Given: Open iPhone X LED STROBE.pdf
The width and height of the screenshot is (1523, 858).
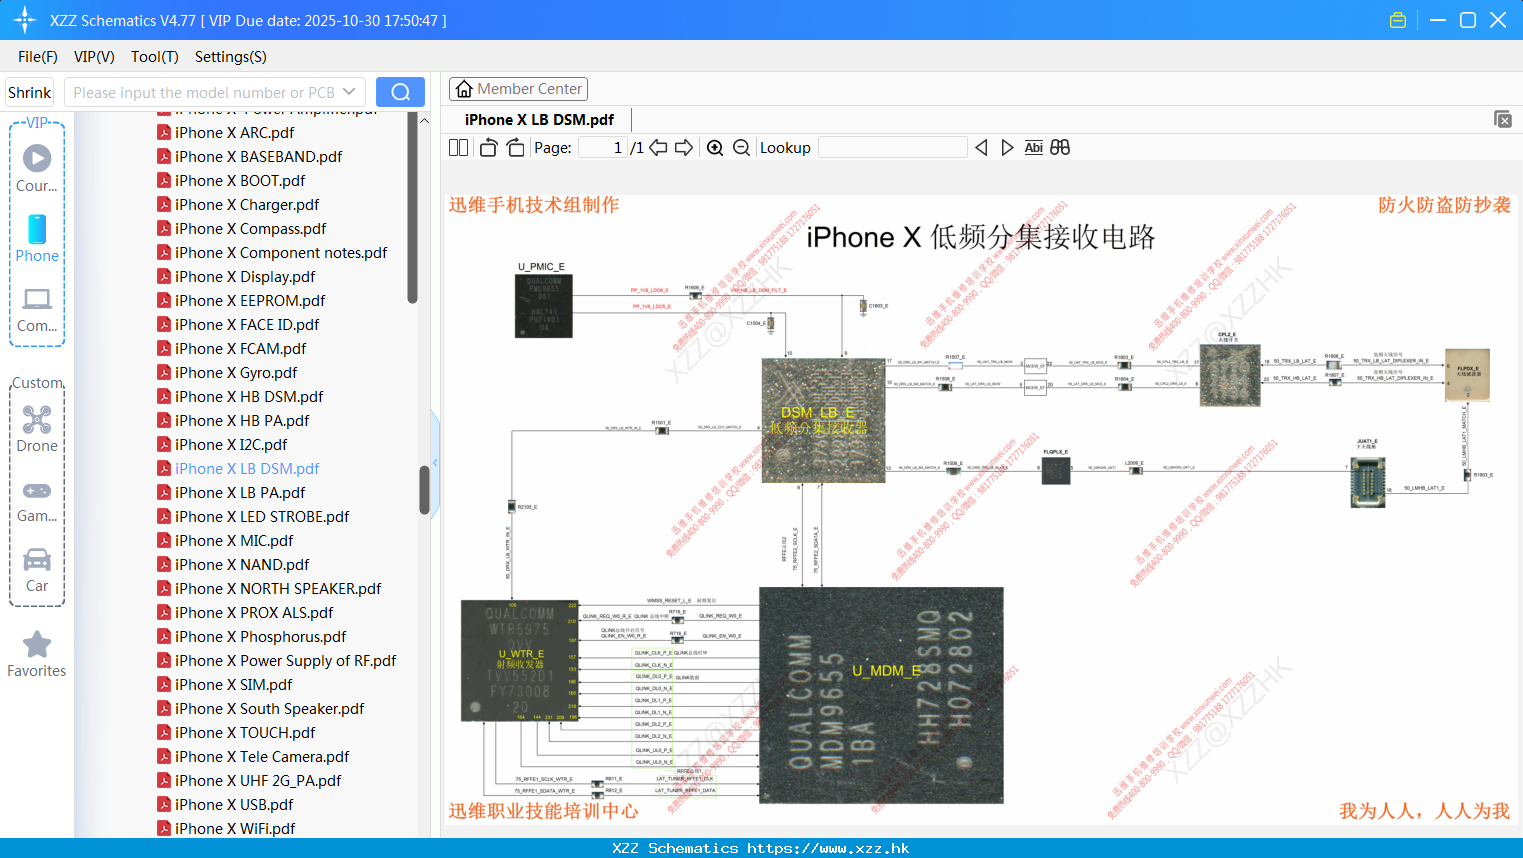Looking at the screenshot, I should (262, 517).
